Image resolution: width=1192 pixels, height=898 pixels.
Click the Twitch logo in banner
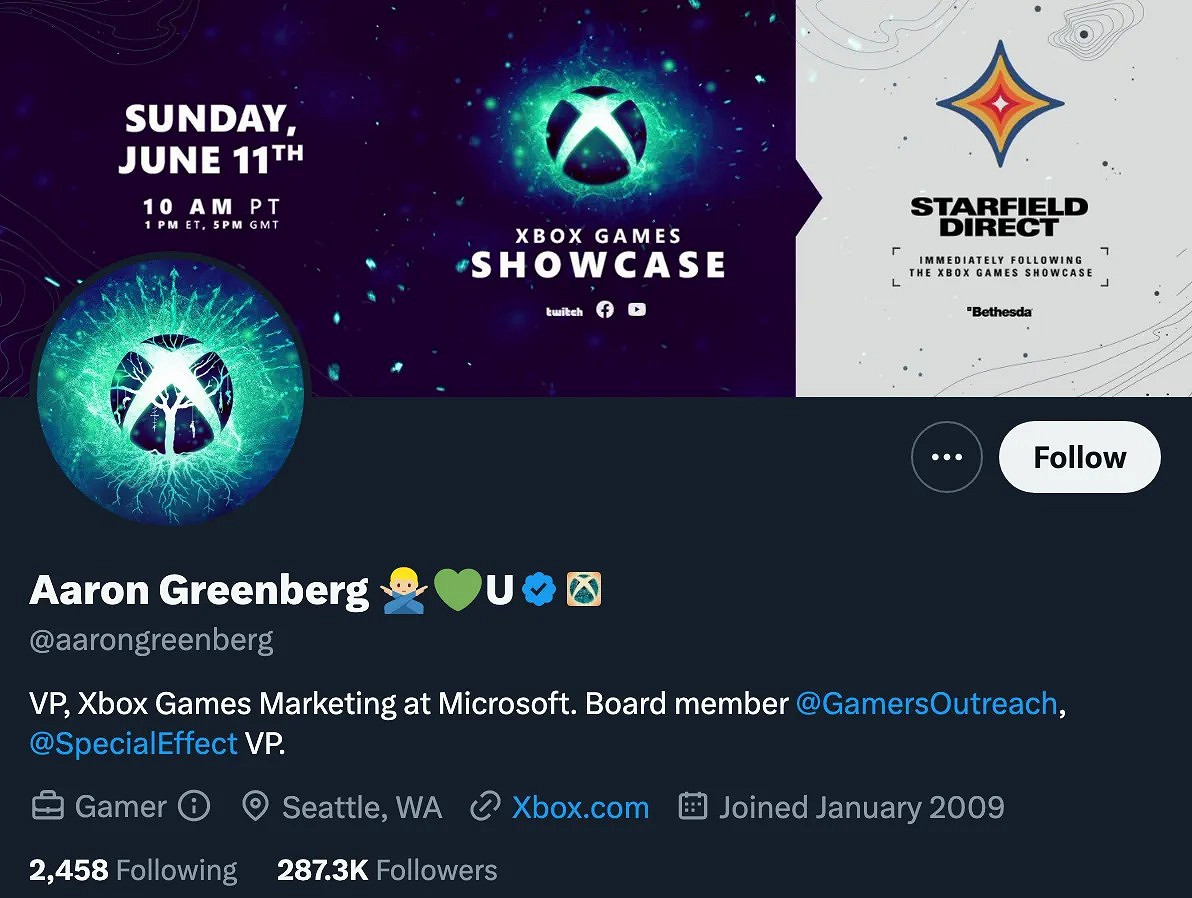[x=564, y=311]
